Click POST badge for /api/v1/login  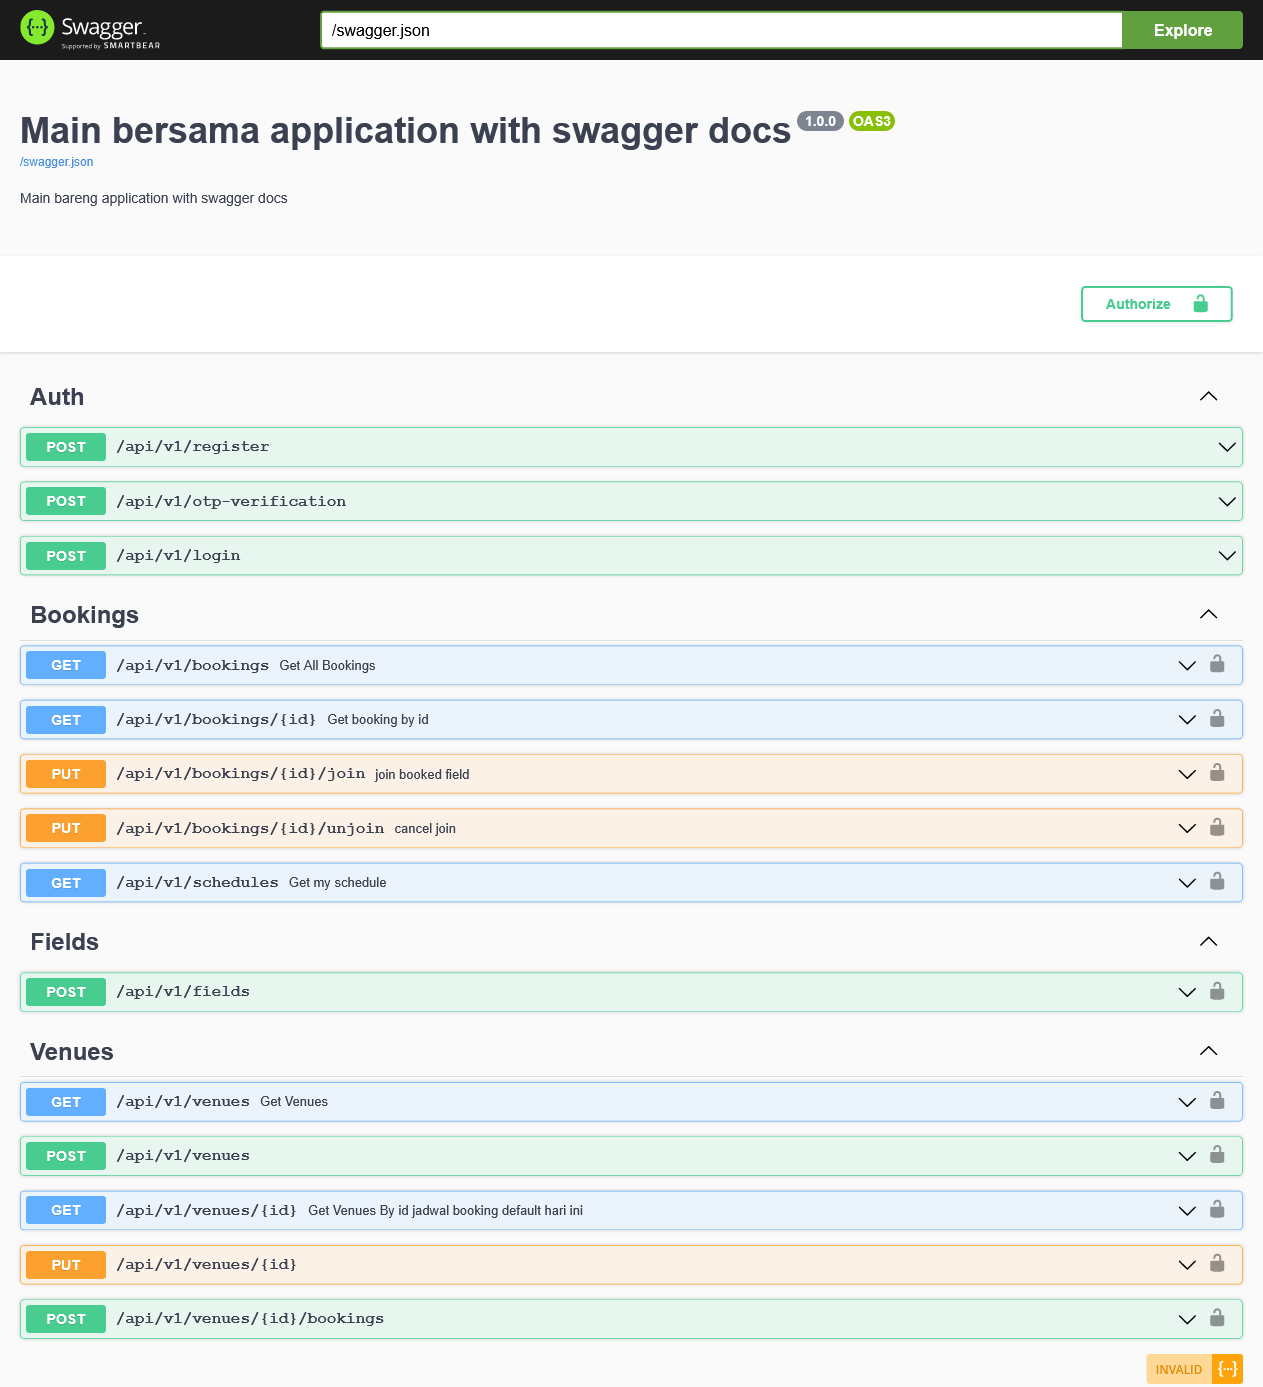[66, 556]
